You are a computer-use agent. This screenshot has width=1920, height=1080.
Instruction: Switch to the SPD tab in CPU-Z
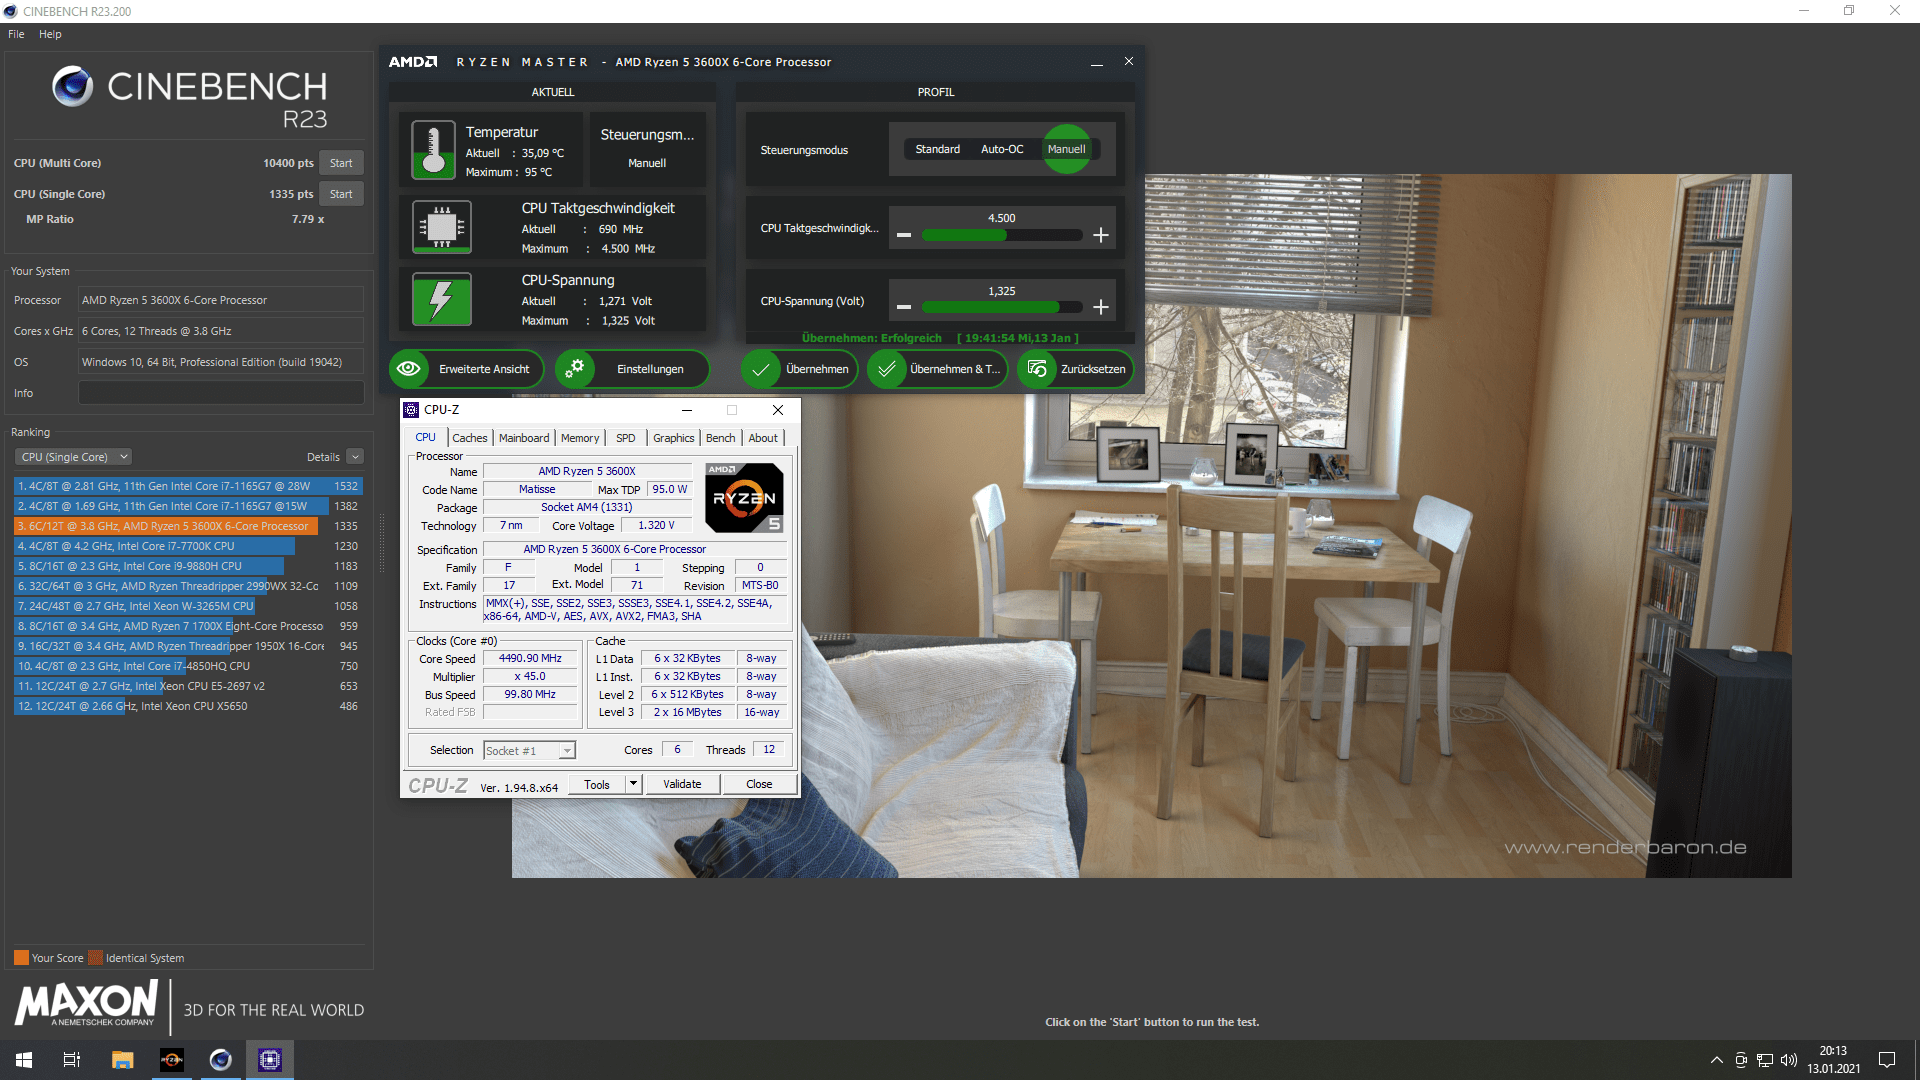[x=625, y=438]
